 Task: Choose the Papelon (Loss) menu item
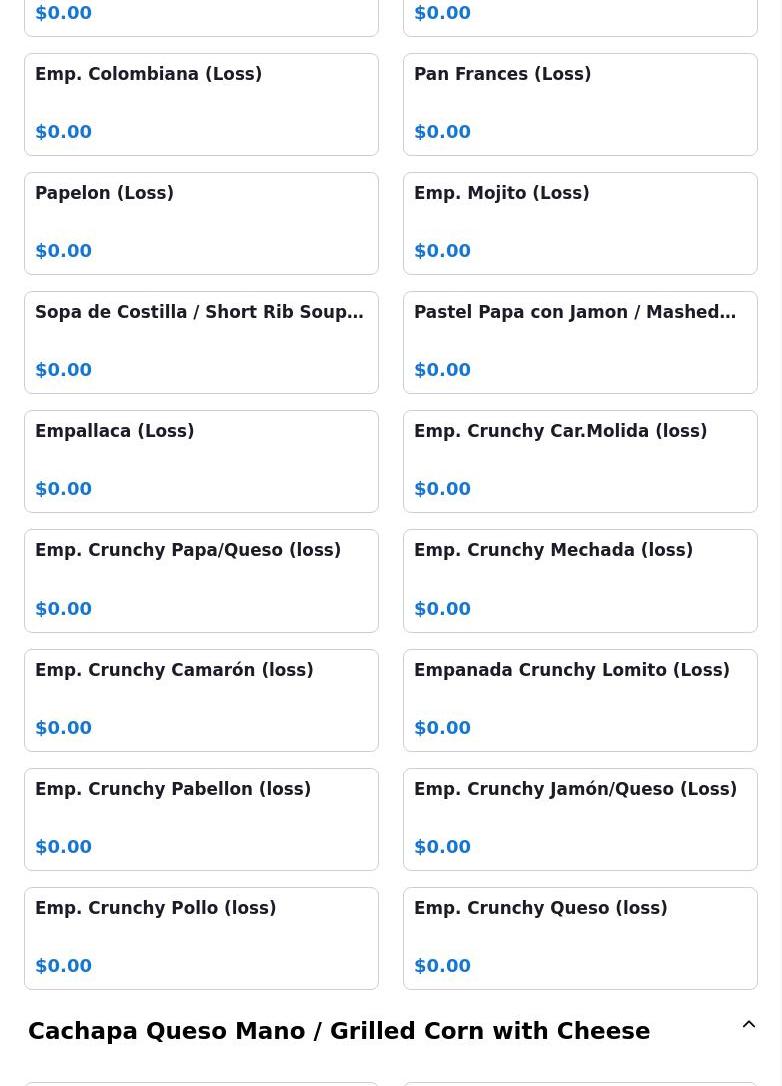pos(202,224)
